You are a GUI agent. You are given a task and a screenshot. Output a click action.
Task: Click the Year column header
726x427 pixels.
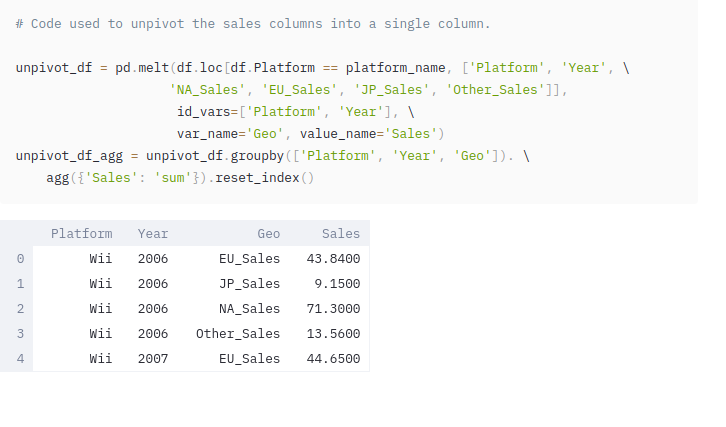point(153,234)
